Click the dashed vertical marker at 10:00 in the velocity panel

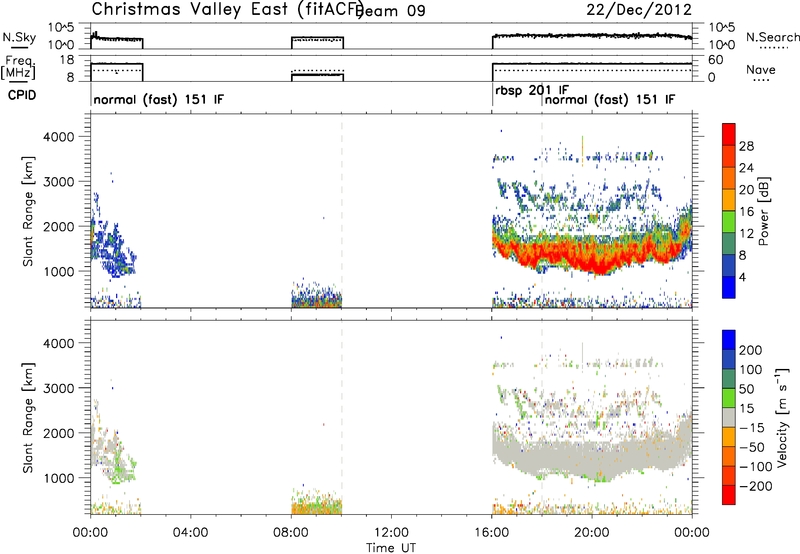[x=341, y=417]
